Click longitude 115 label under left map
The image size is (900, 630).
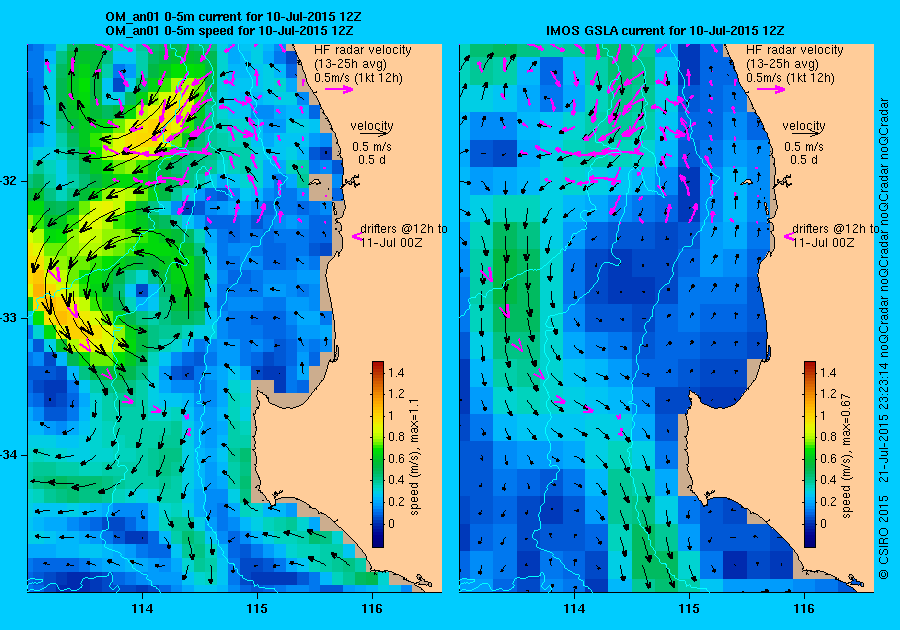pos(257,609)
